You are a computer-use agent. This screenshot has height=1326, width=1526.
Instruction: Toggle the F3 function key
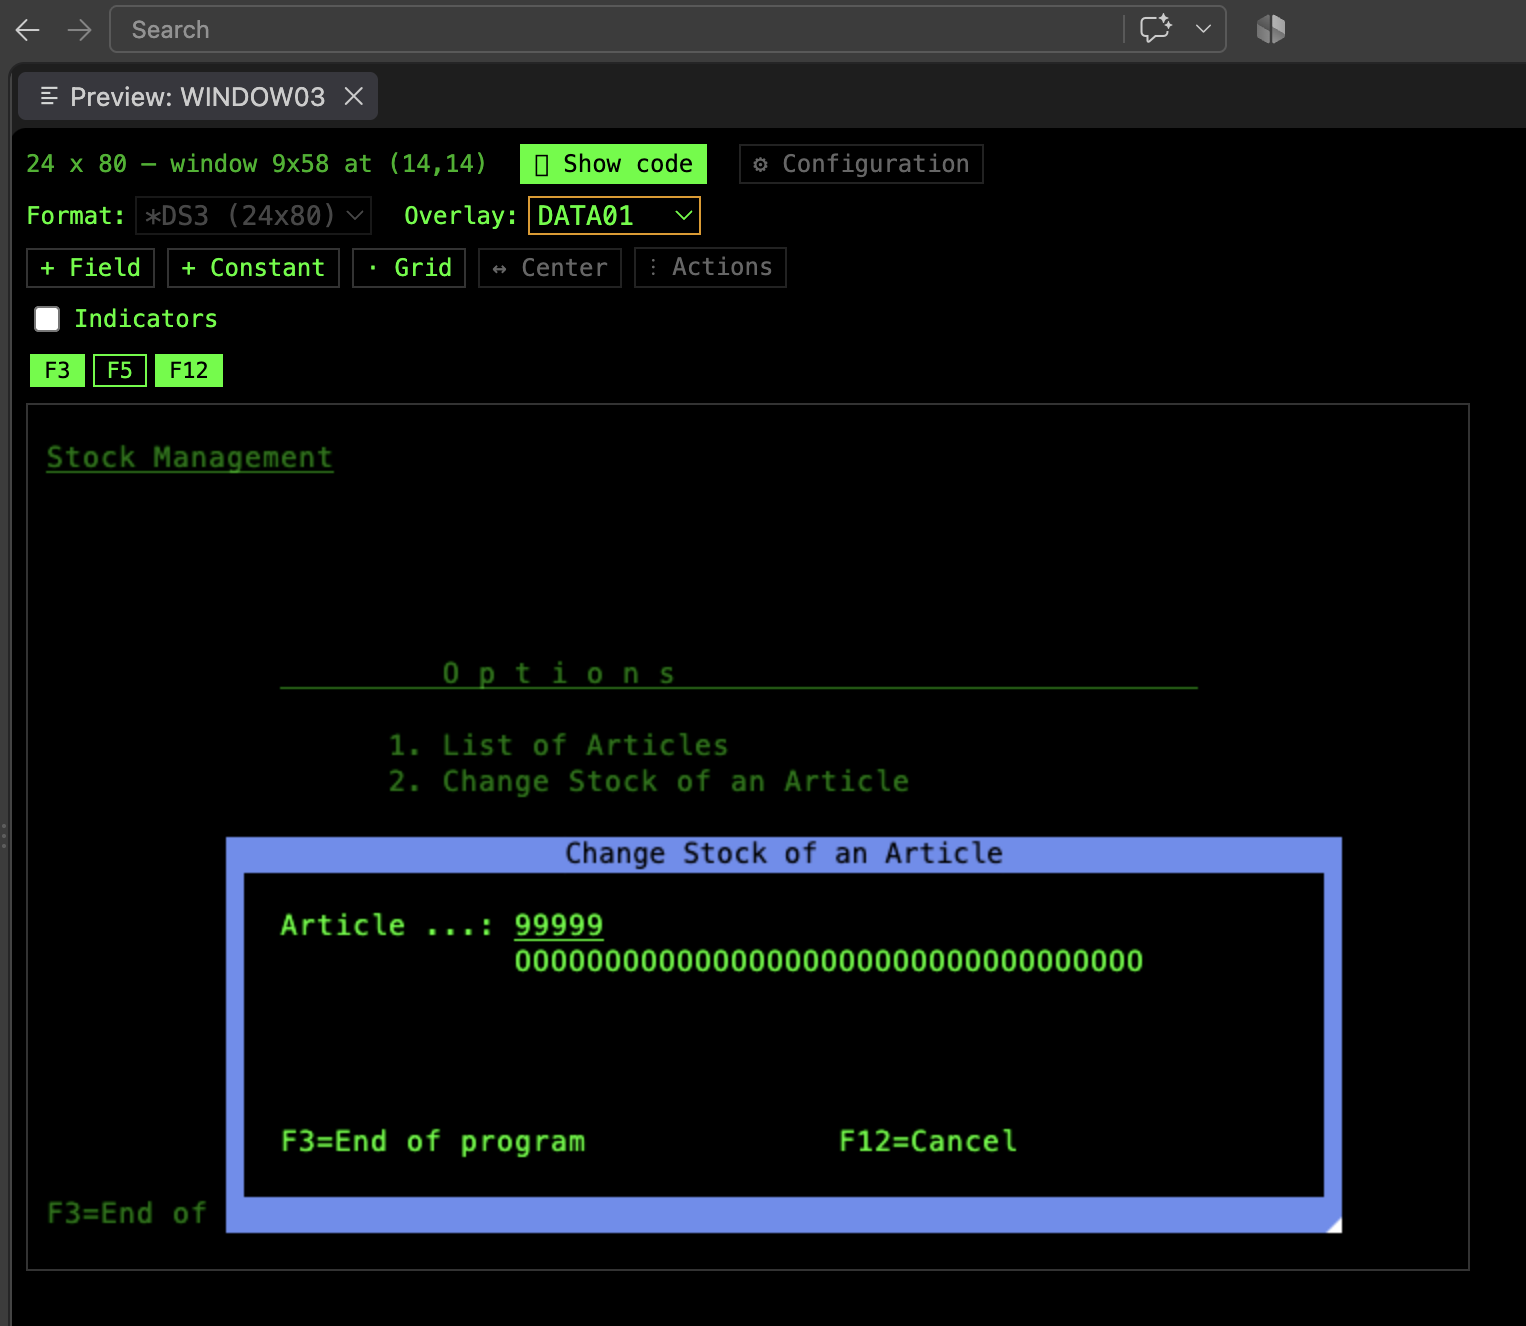click(57, 371)
